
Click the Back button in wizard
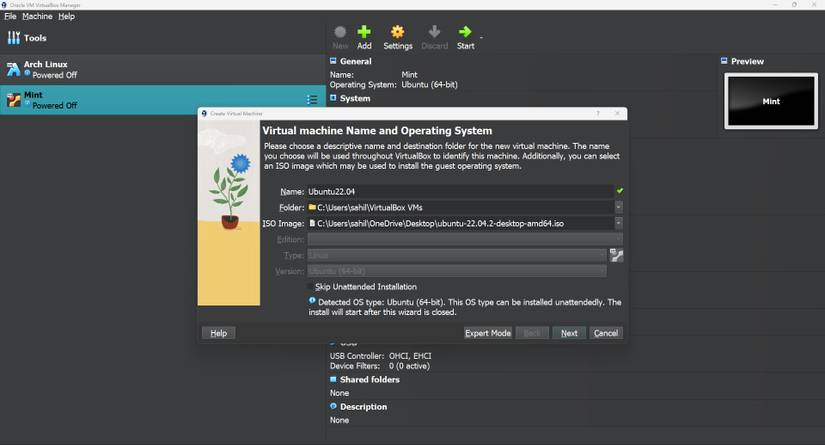point(532,333)
